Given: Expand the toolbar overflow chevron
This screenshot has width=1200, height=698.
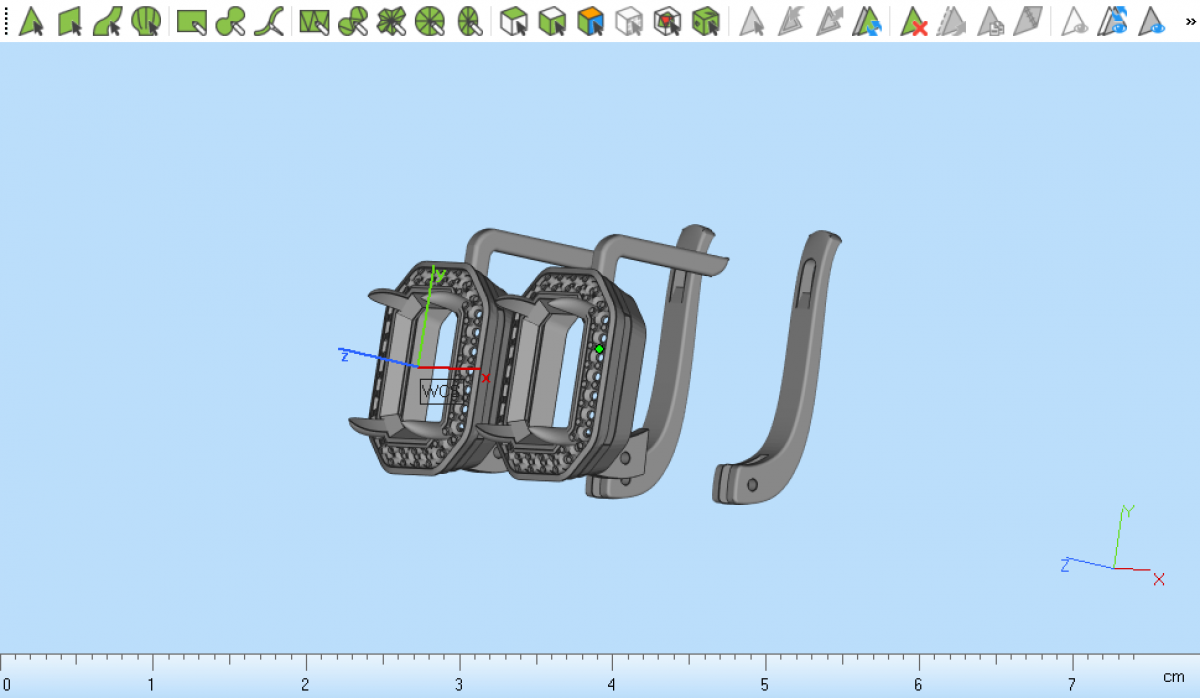Looking at the screenshot, I should pos(1189,21).
